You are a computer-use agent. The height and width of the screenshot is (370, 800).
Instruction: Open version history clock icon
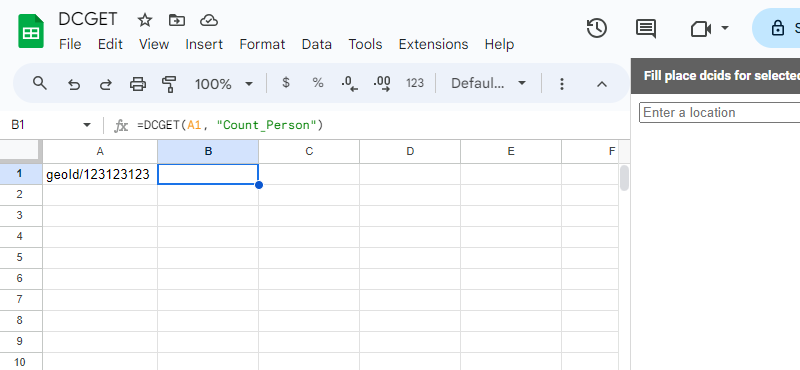click(596, 28)
